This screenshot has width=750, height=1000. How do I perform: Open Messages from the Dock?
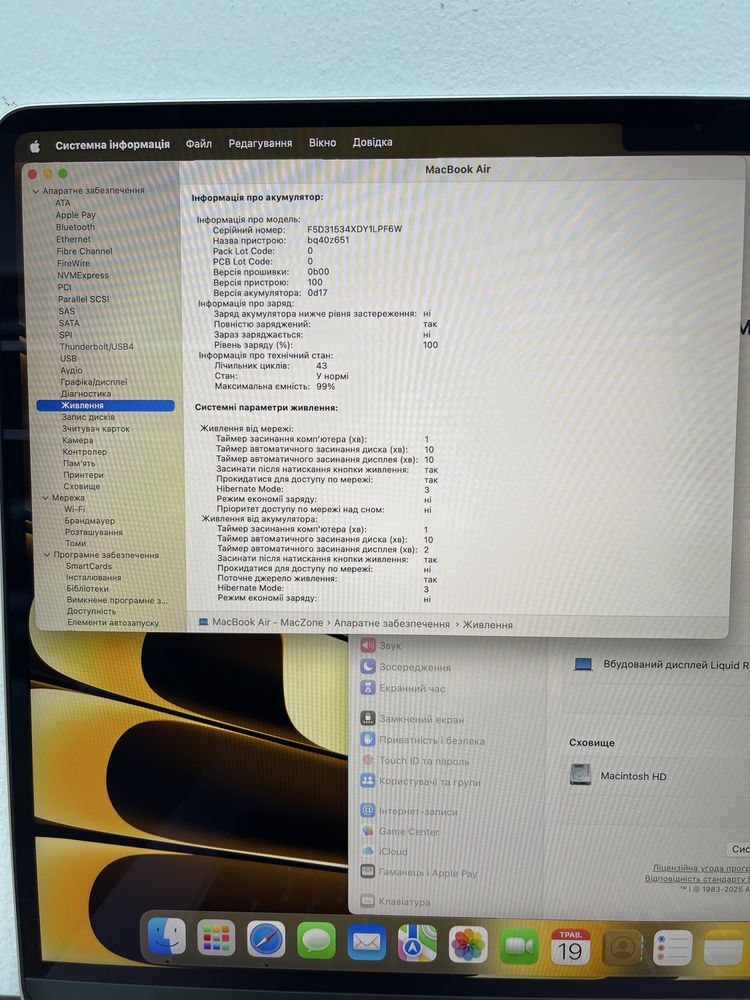(x=316, y=939)
